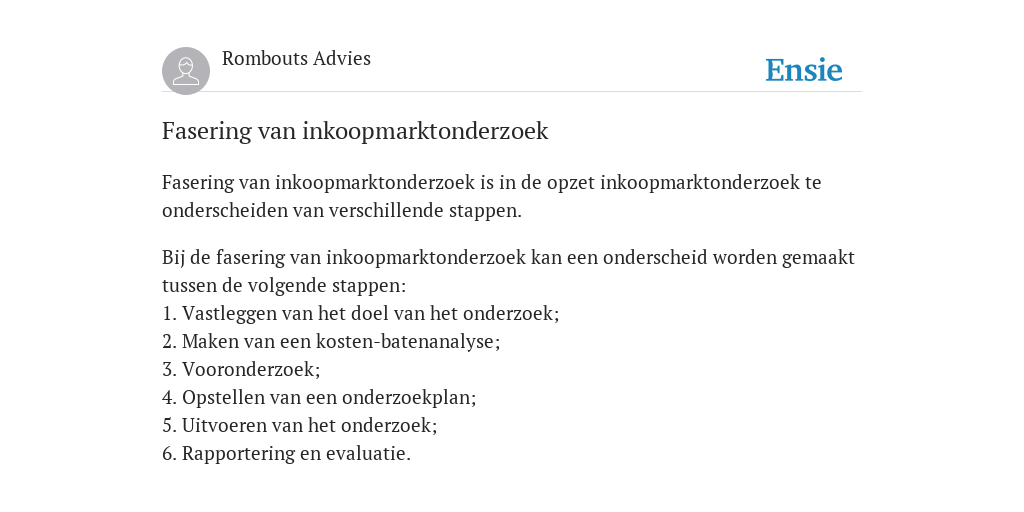Select step 3 'Vooronderzoek'
The image size is (1024, 512).
(241, 370)
